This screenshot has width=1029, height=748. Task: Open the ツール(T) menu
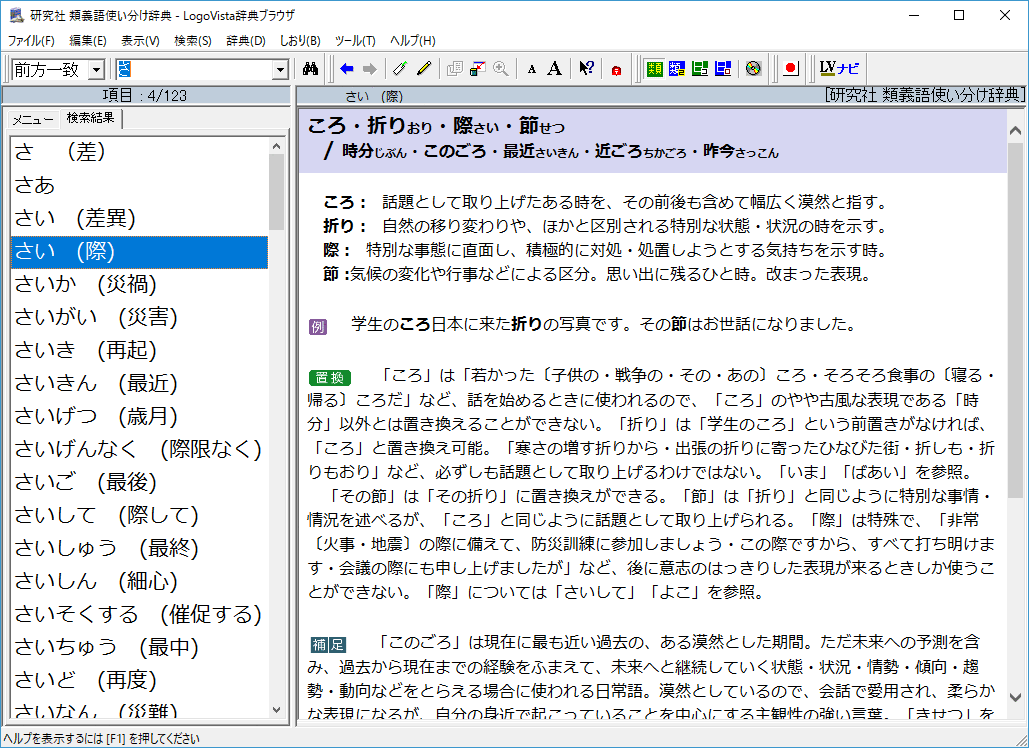pos(355,41)
